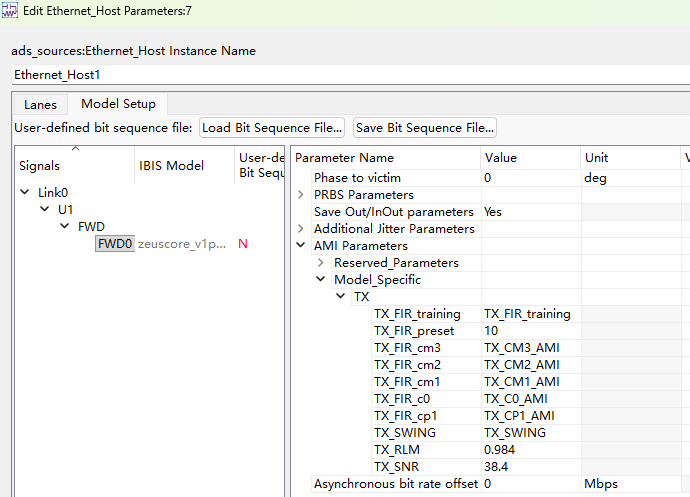Click the deg unit cell
690x497 pixels.
[631, 178]
